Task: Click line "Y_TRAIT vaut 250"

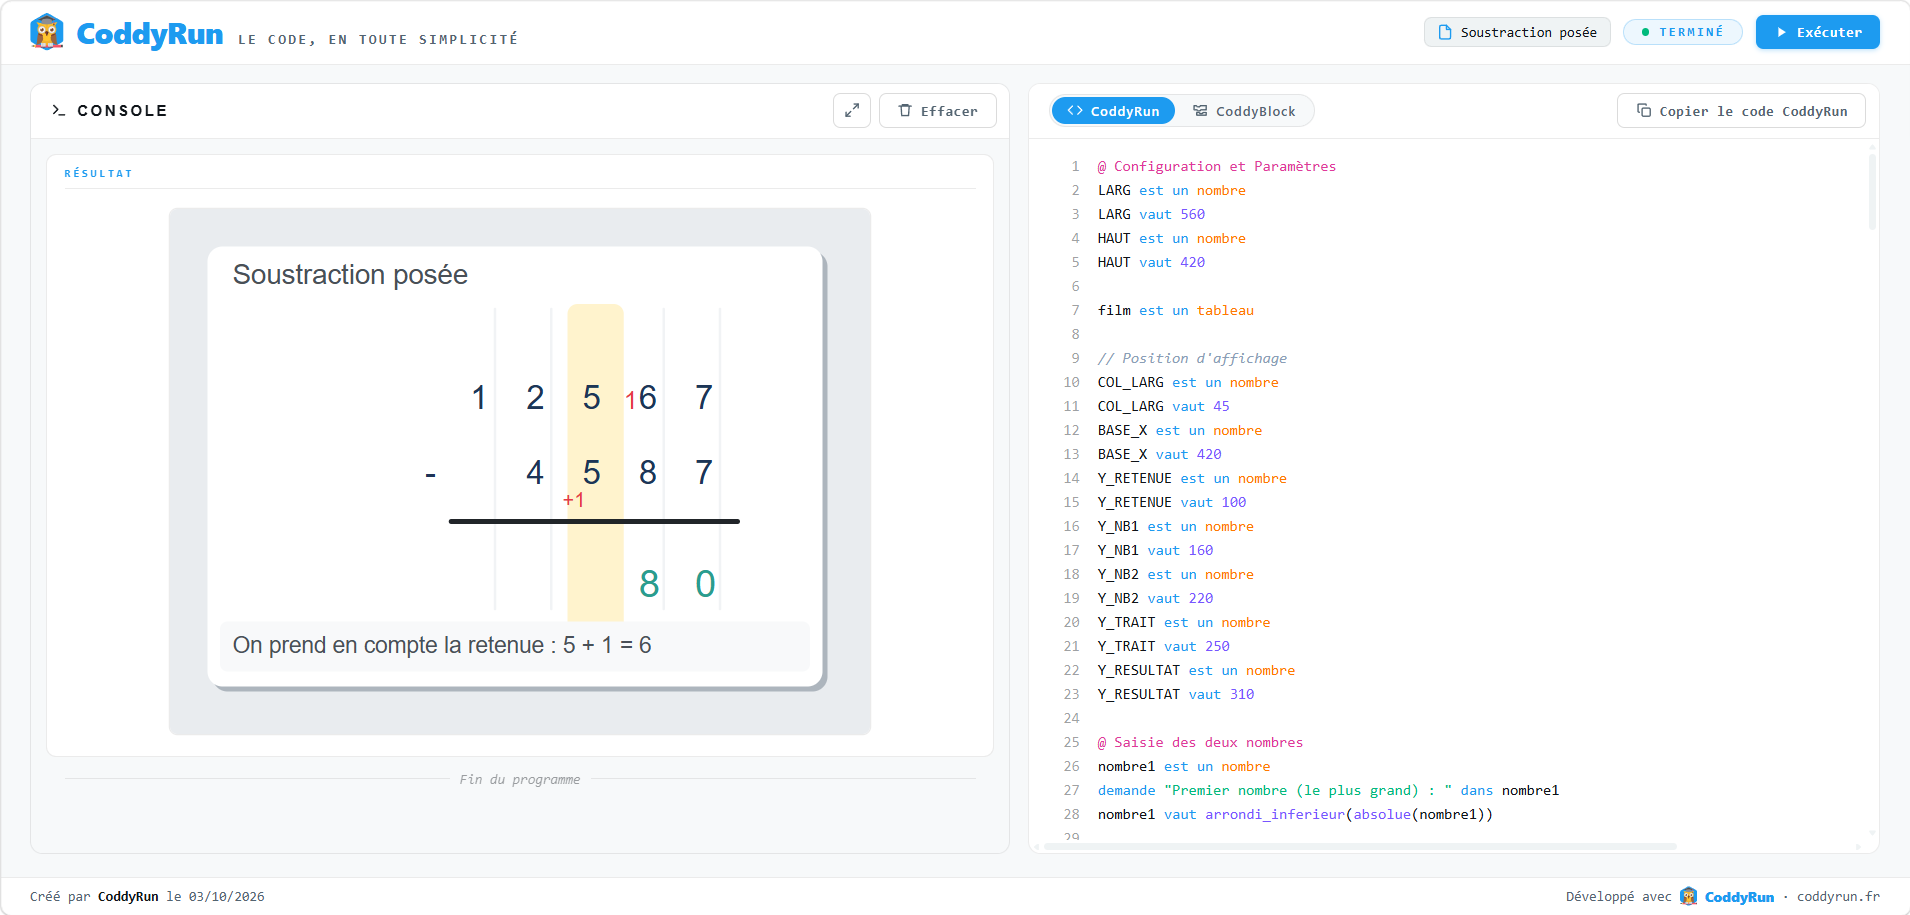Action: tap(1164, 646)
